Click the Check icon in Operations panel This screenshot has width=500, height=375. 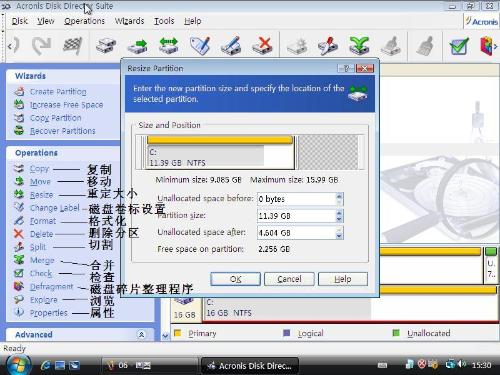pos(19,273)
